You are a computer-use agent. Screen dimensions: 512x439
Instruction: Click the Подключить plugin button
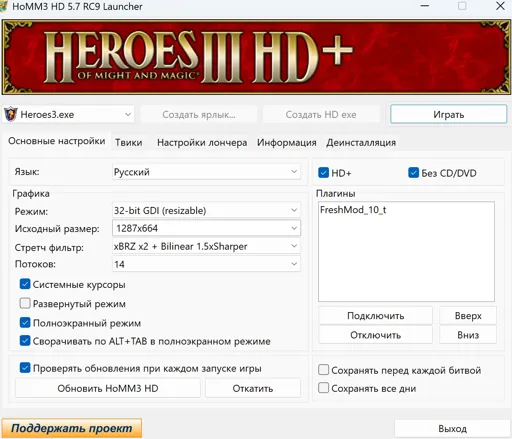click(x=376, y=316)
